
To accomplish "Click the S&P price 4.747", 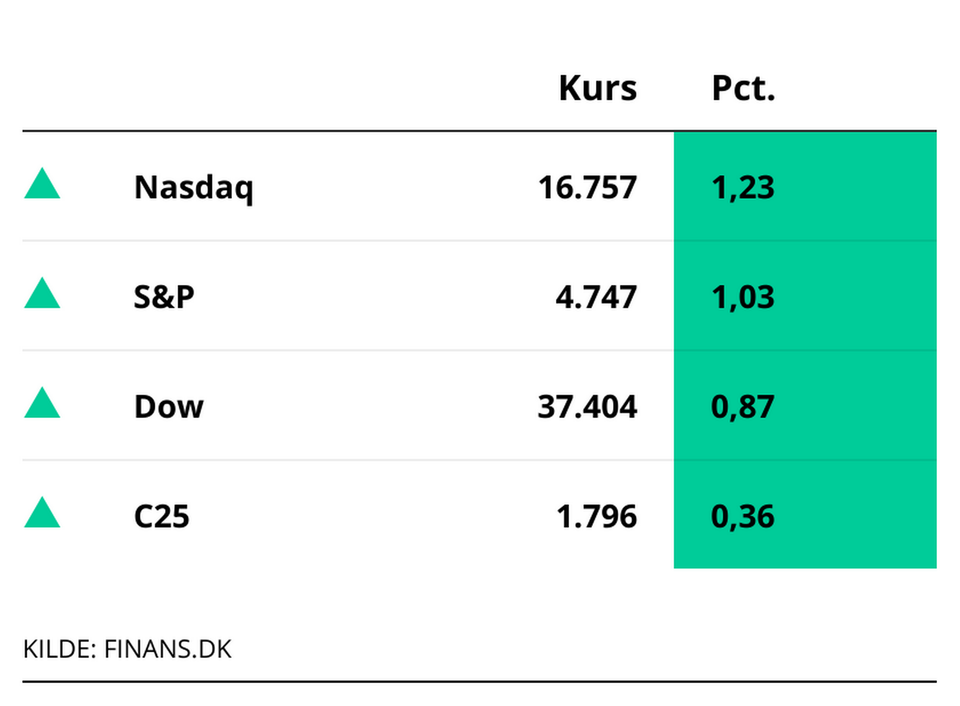I will coord(596,297).
